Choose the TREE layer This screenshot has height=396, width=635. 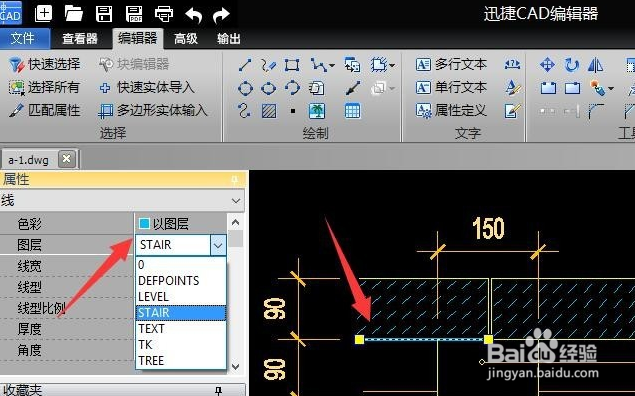[181, 360]
